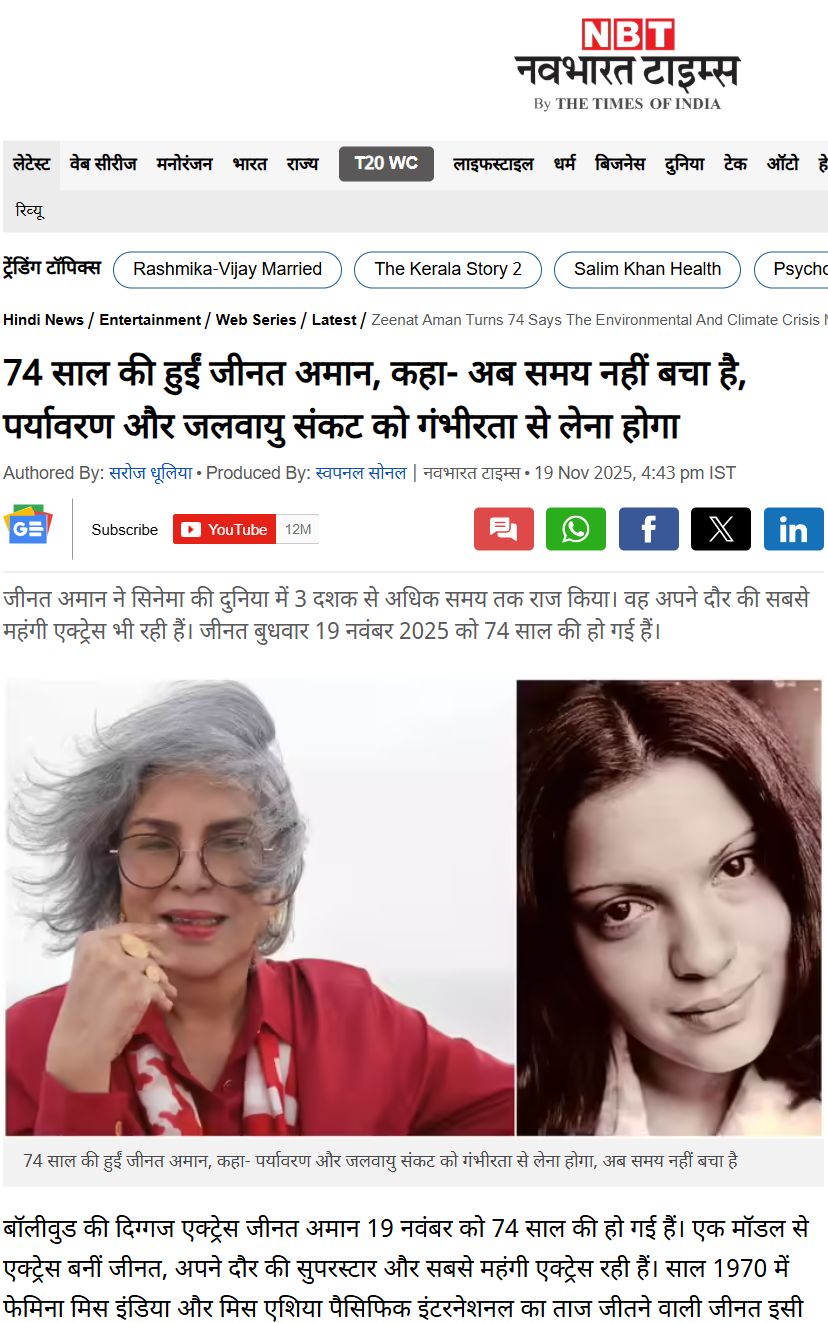Select the लाइफस्टाइल nav item
The height and width of the screenshot is (1323, 828).
493,164
